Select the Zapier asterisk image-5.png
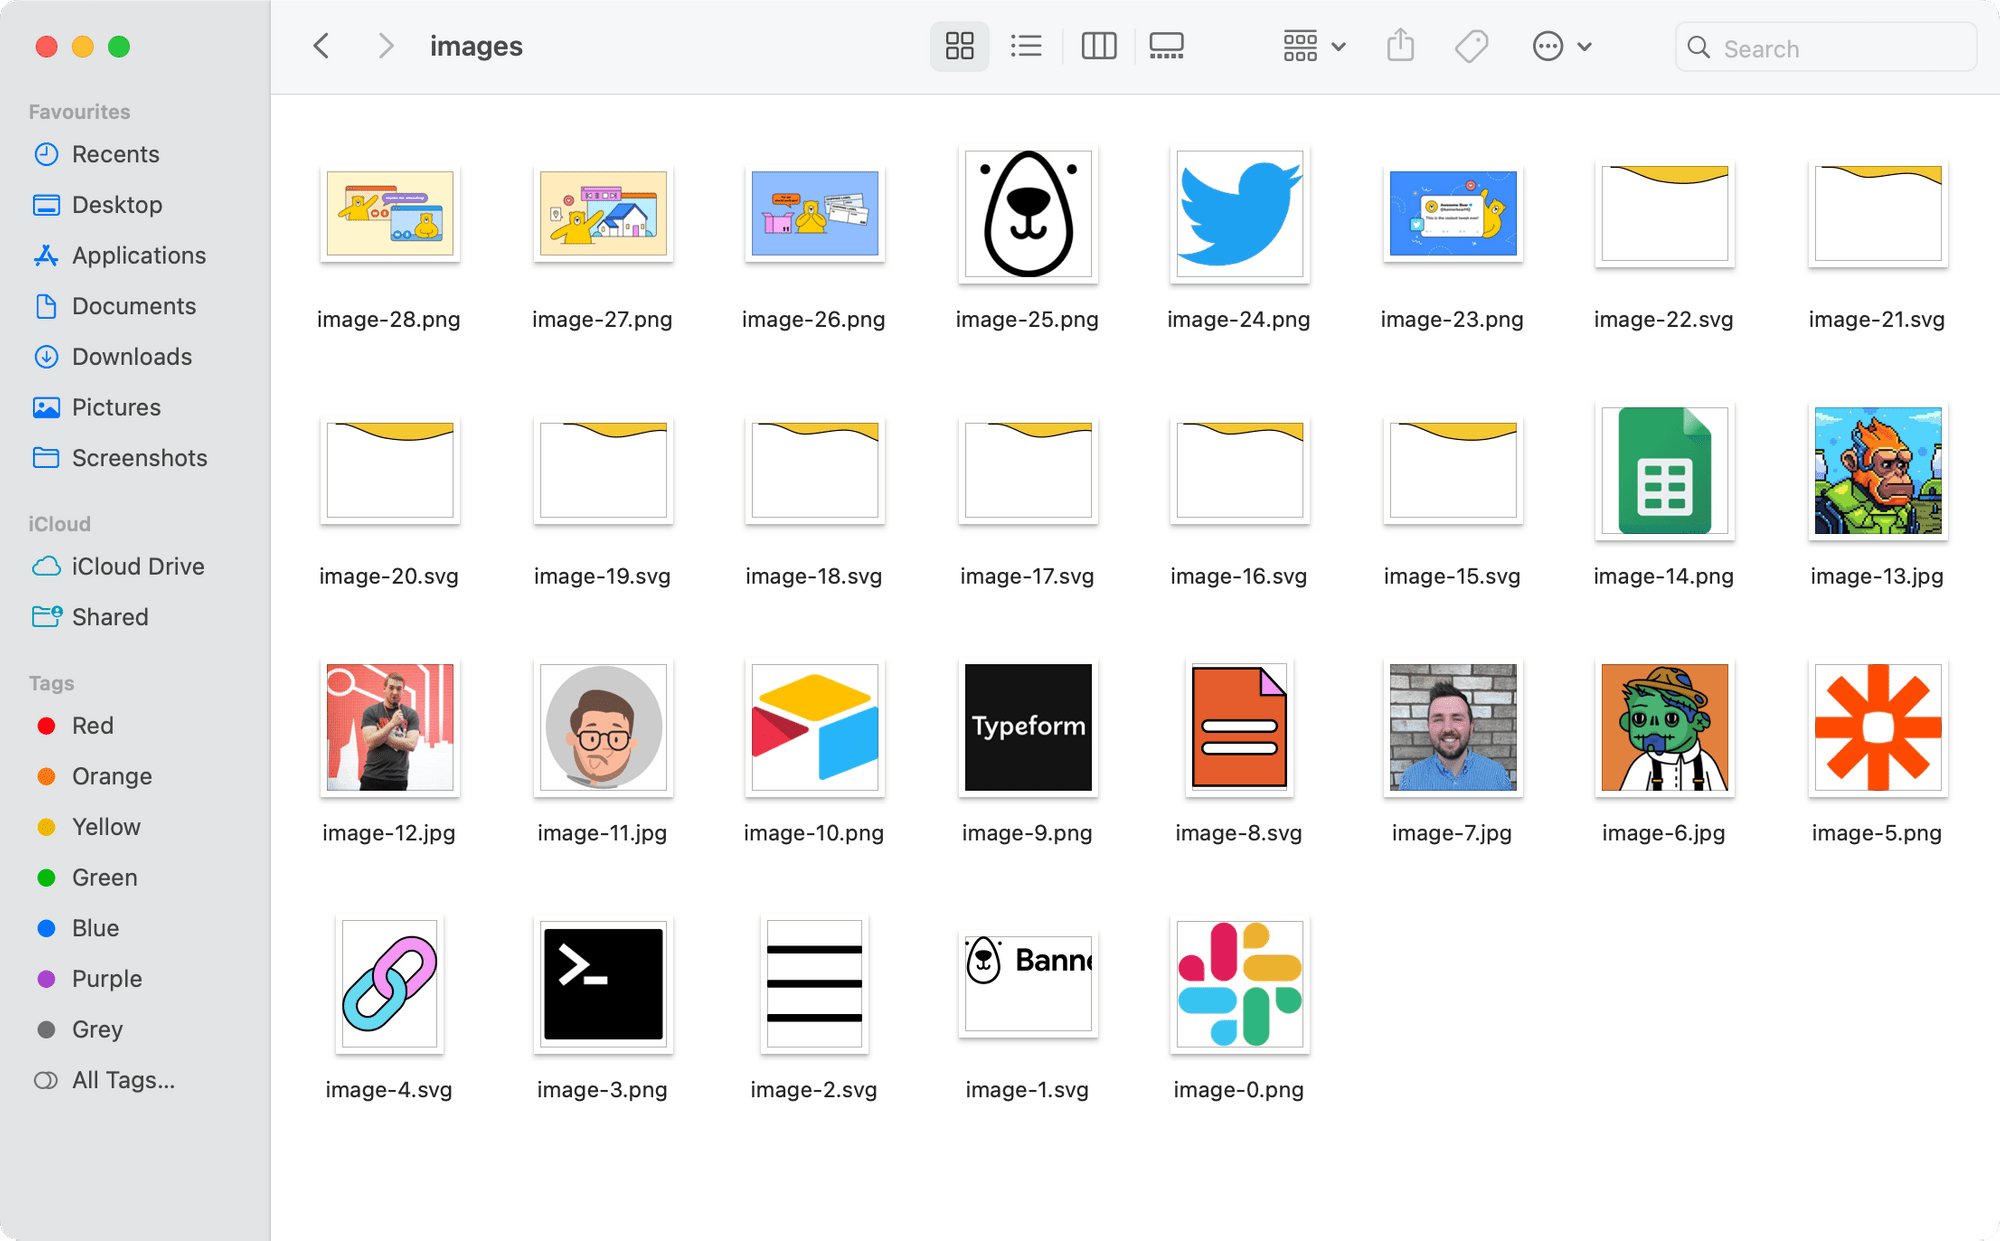Viewport: 2000px width, 1241px height. [x=1878, y=728]
